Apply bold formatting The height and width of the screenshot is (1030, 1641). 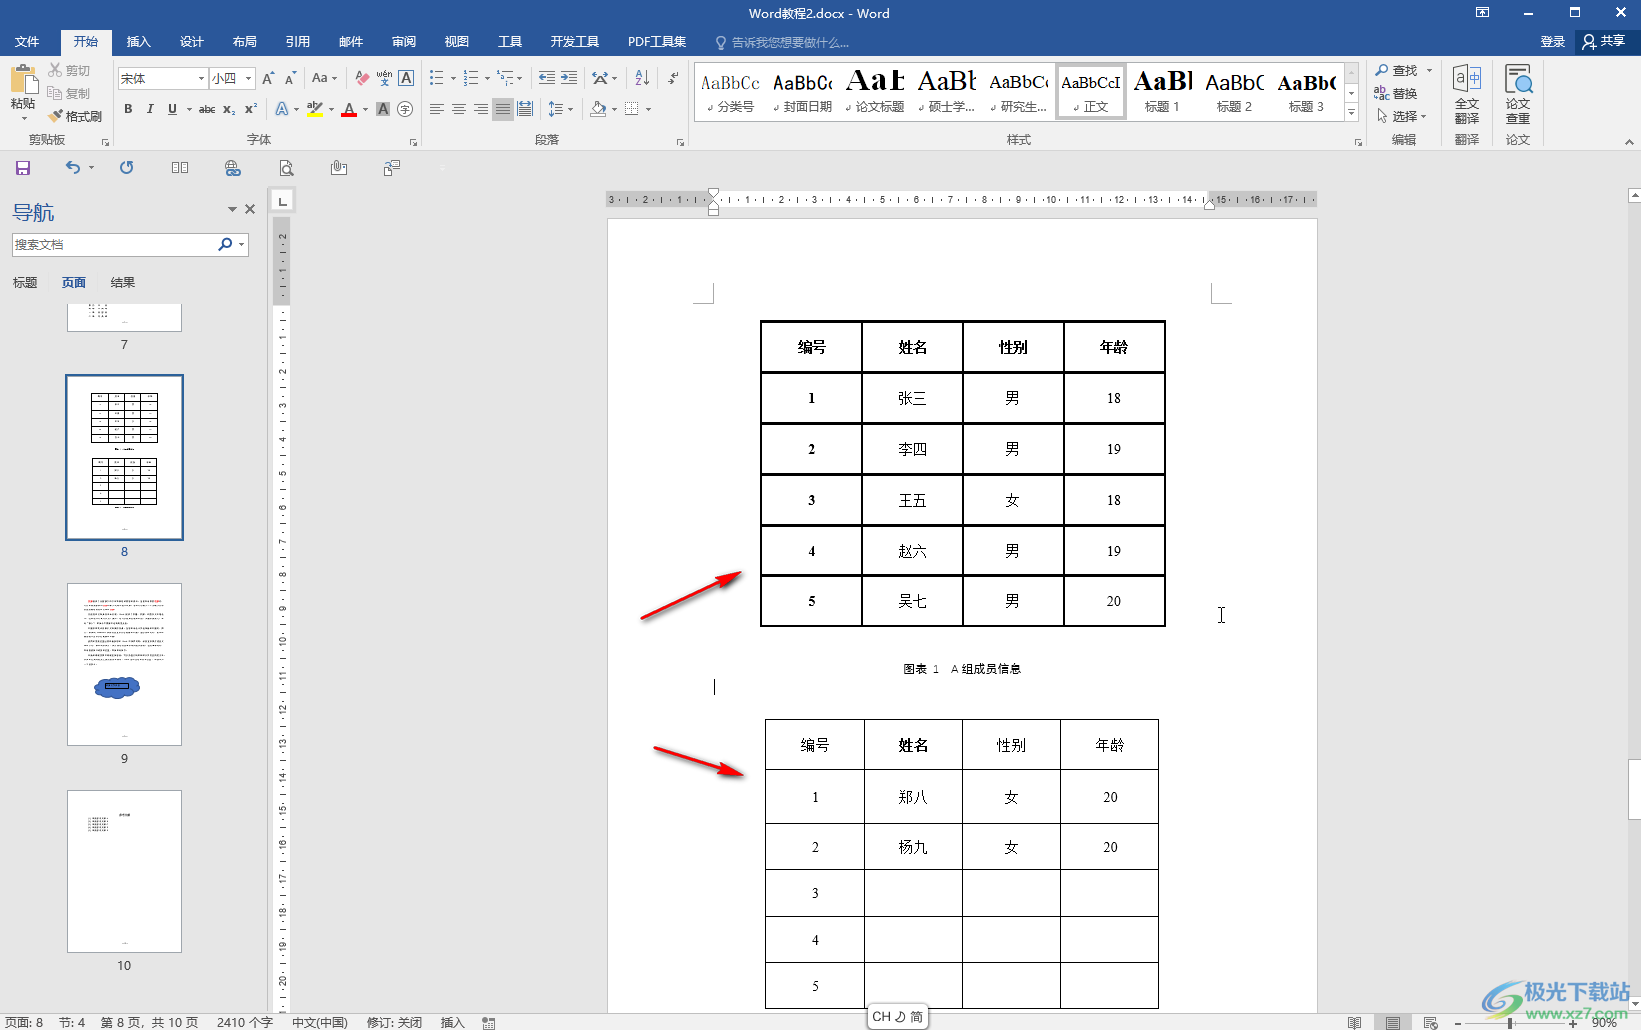(128, 109)
